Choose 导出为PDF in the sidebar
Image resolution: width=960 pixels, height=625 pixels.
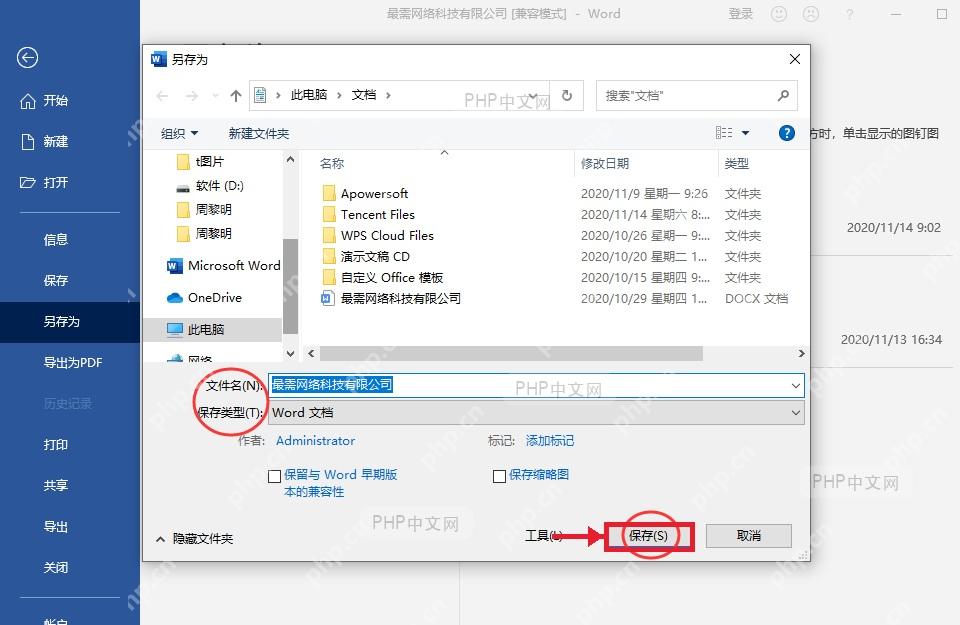pyautogui.click(x=73, y=362)
